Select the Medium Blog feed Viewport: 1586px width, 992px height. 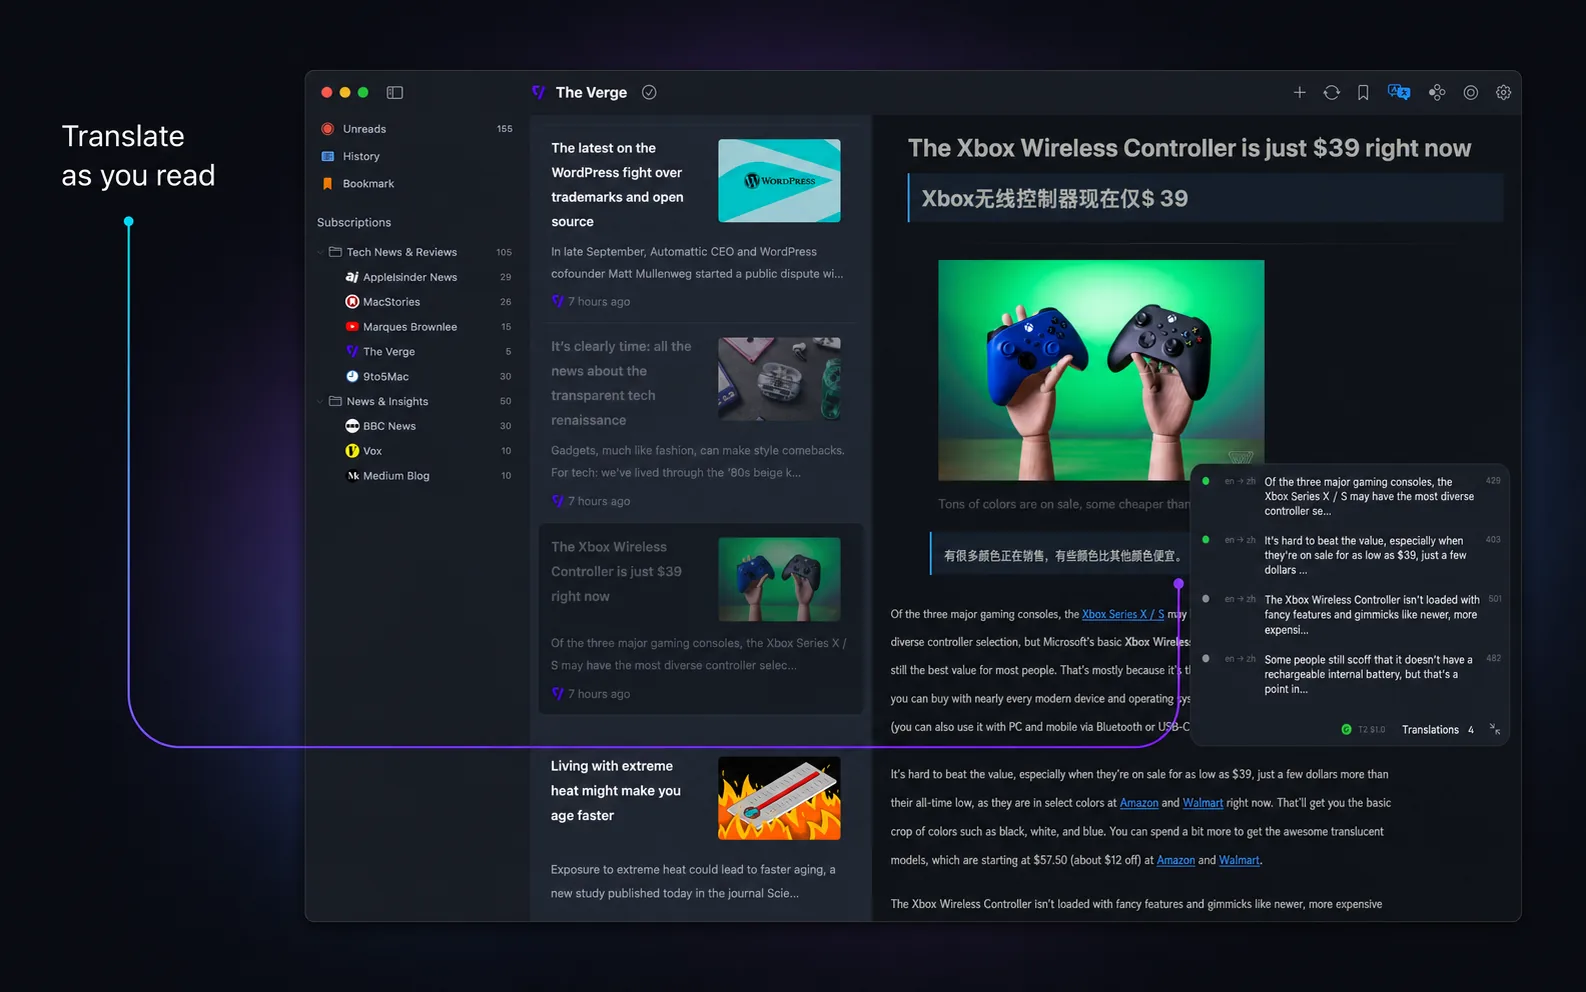[428, 476]
